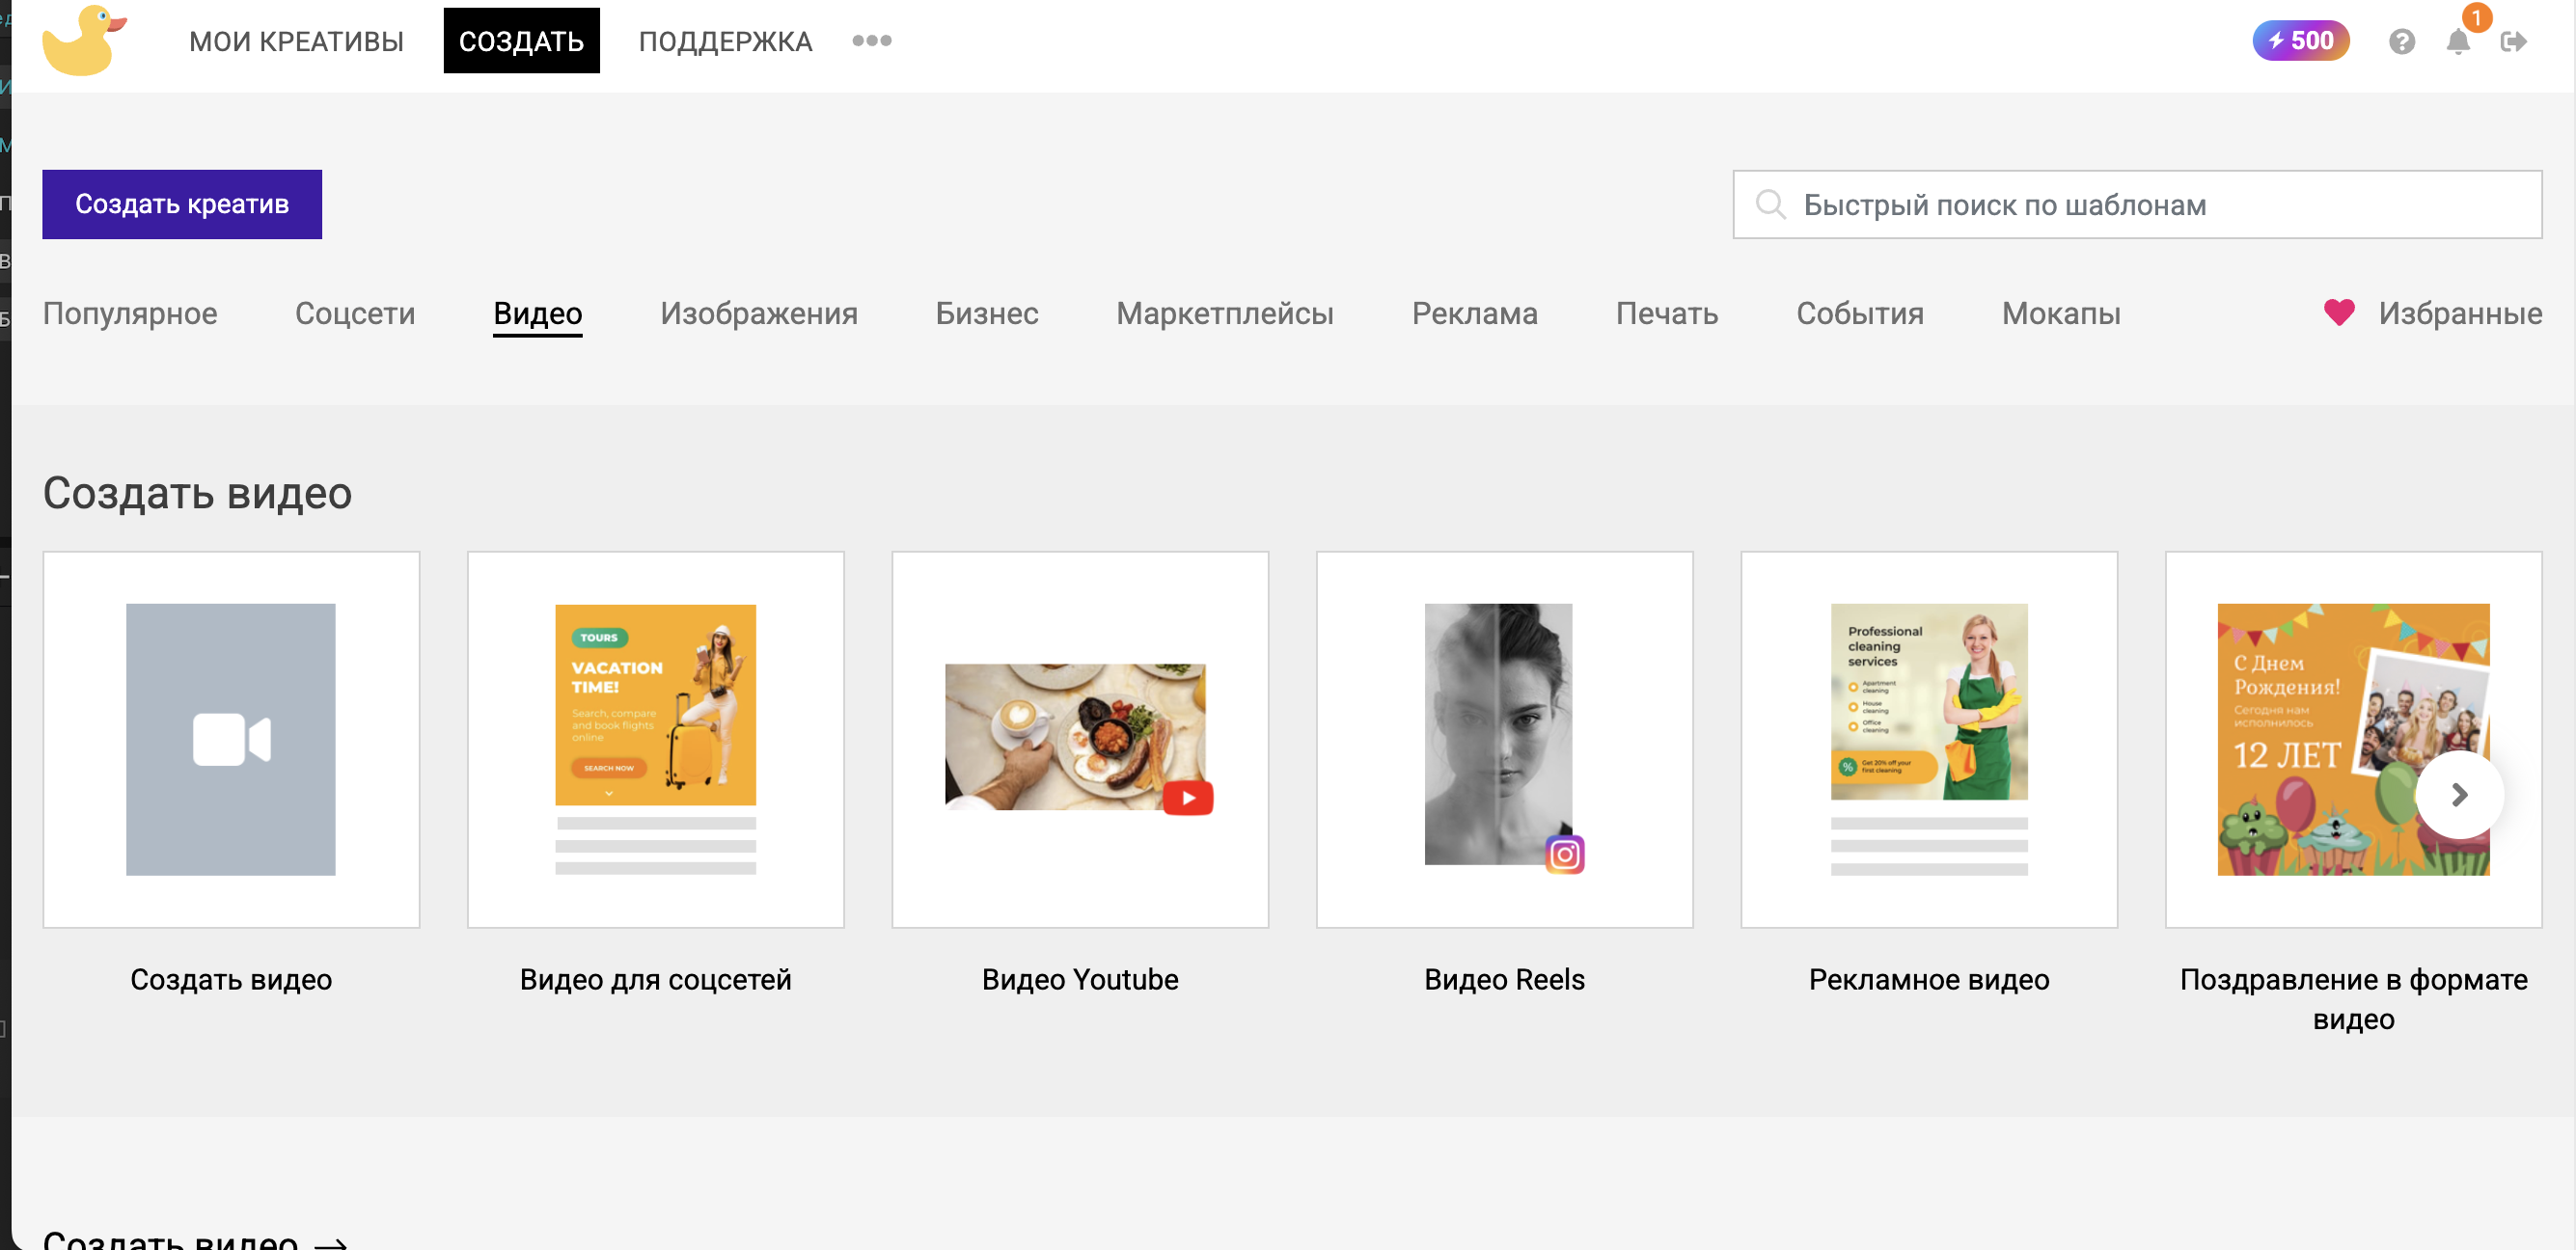Click the 500 energy credits badge
Viewport: 2576px width, 1250px height.
coord(2299,41)
